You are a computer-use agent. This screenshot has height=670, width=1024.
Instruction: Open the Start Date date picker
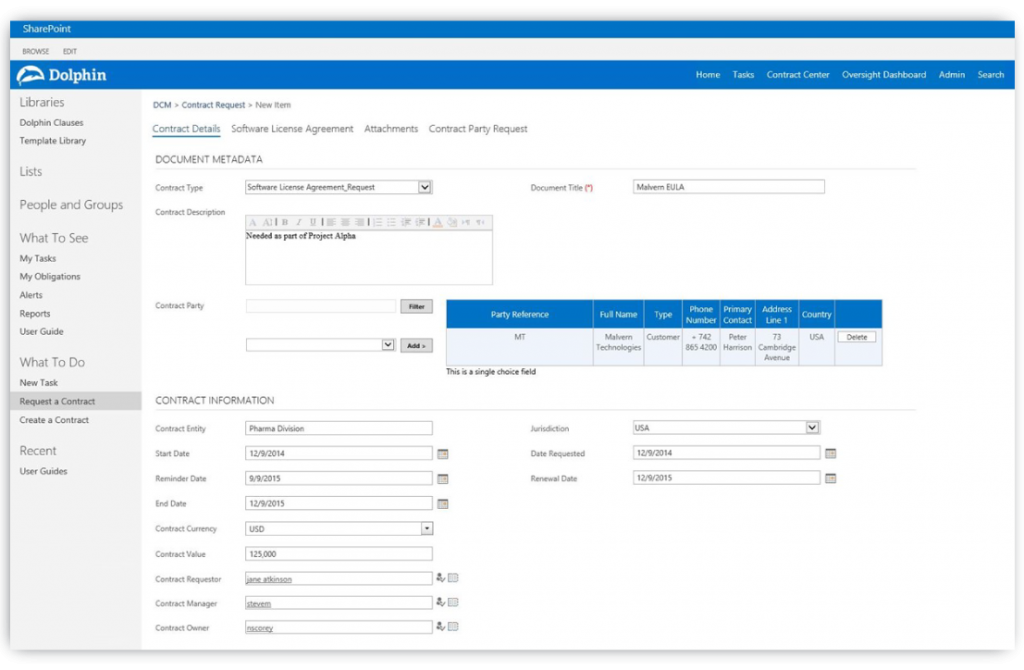[x=441, y=453]
